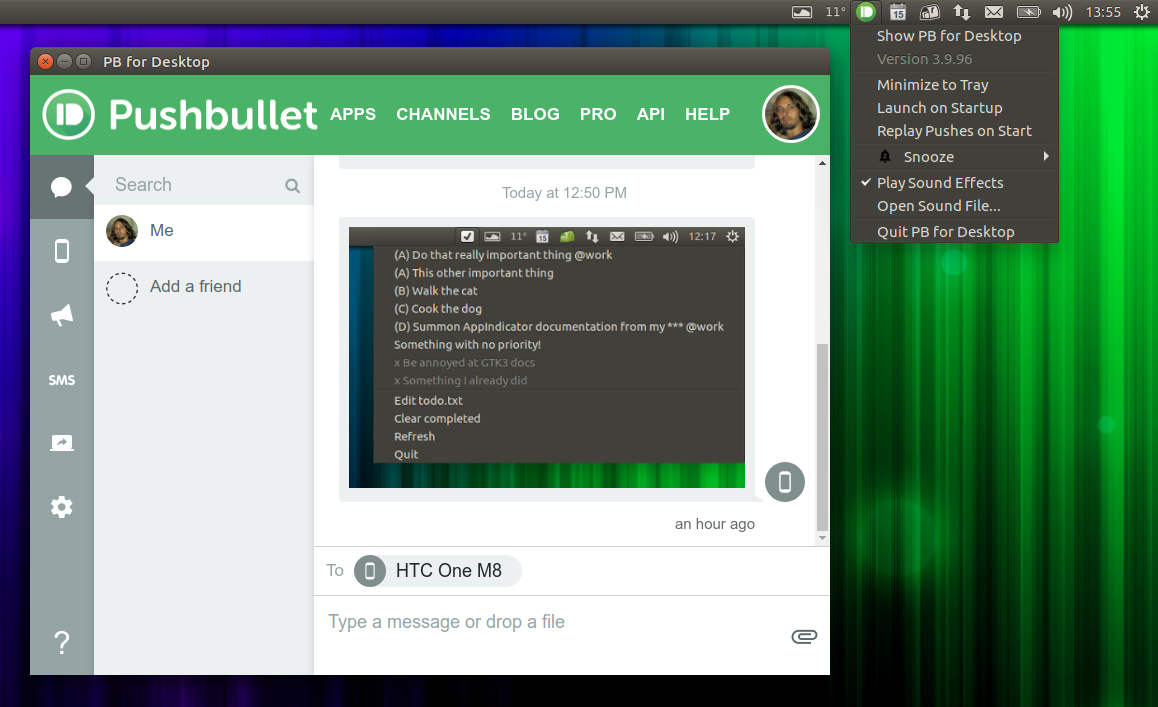This screenshot has height=707, width=1158.
Task: Click Add a friend entry
Action: (x=204, y=287)
